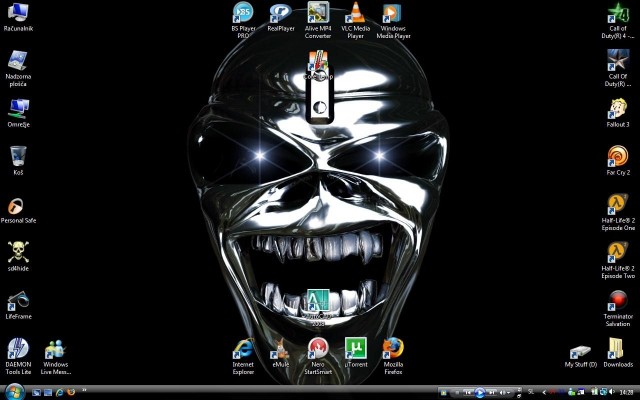Open Mozilla Firefox desktop shortcut
Viewport: 640px width, 400px height.
click(393, 356)
